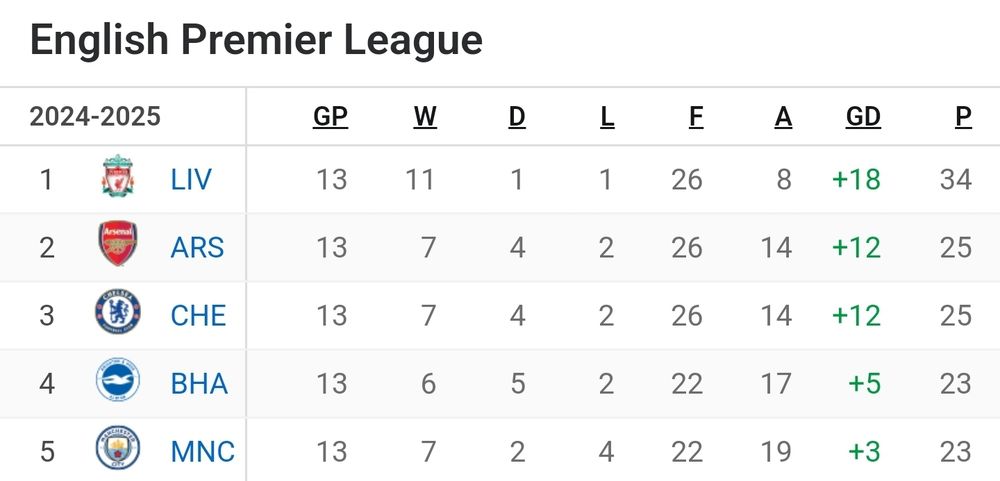Select the 2024-2025 season label
Image resolution: width=1000 pixels, height=481 pixels.
coord(95,117)
